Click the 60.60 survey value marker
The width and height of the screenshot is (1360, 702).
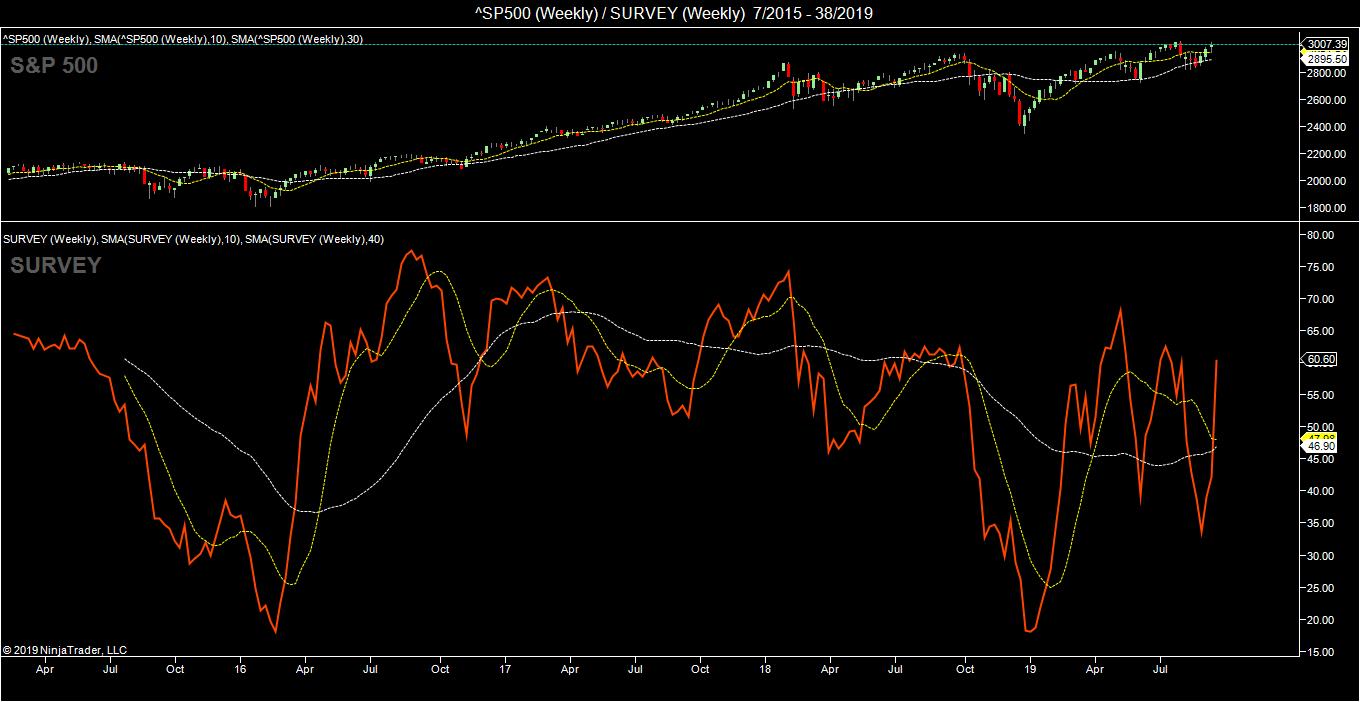coord(1321,359)
